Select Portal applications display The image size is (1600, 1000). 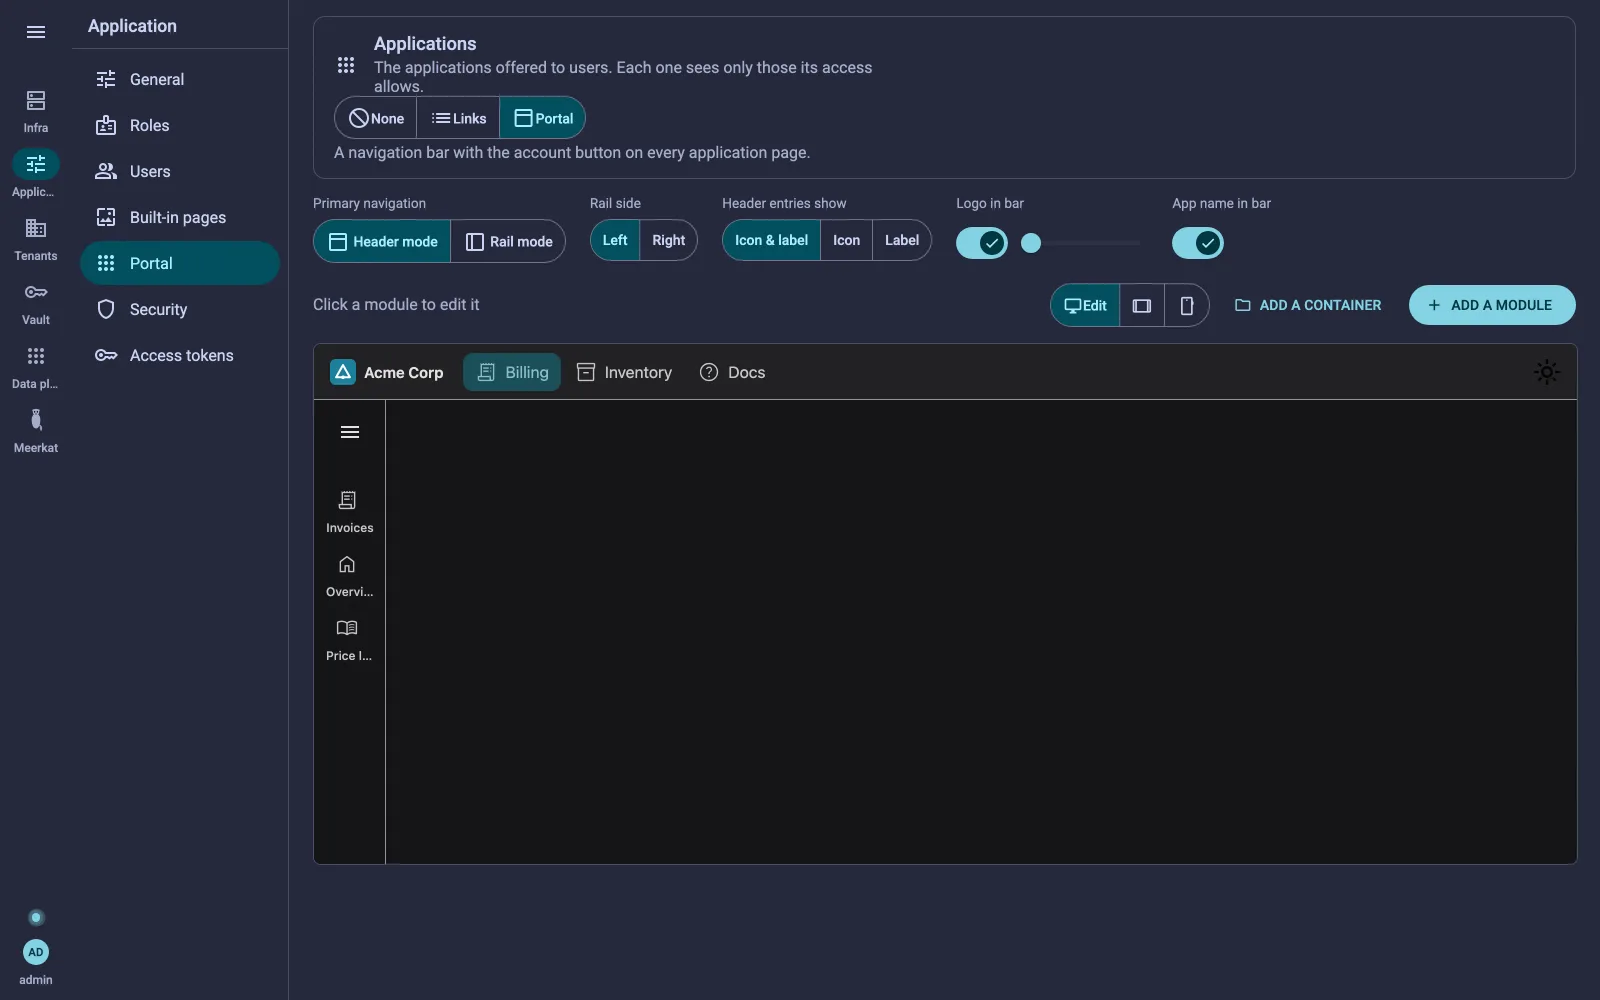(x=543, y=118)
